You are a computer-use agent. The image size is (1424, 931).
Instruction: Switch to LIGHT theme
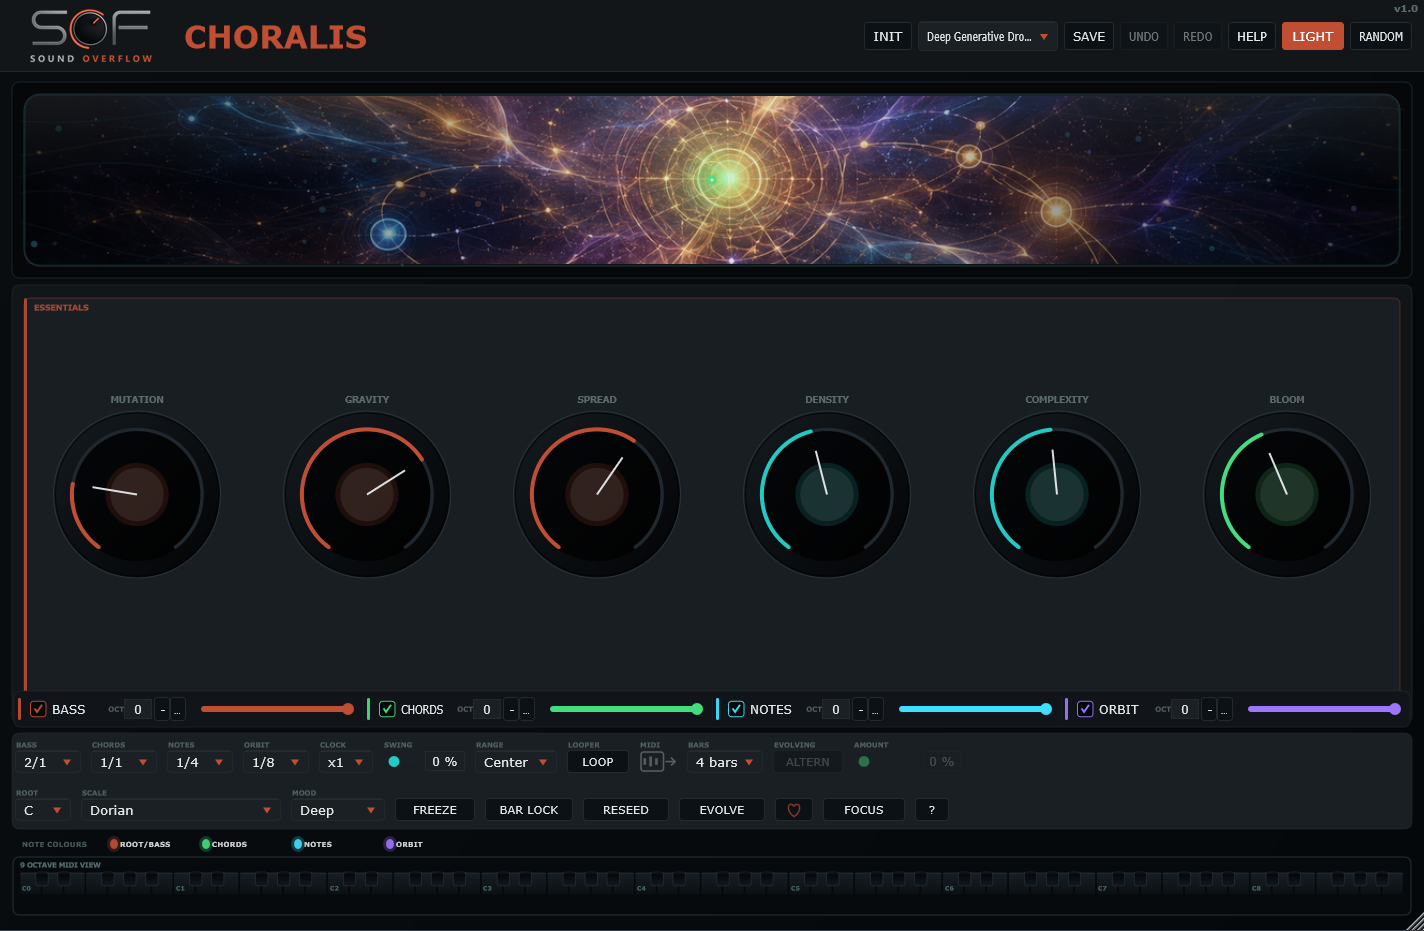[x=1313, y=37]
